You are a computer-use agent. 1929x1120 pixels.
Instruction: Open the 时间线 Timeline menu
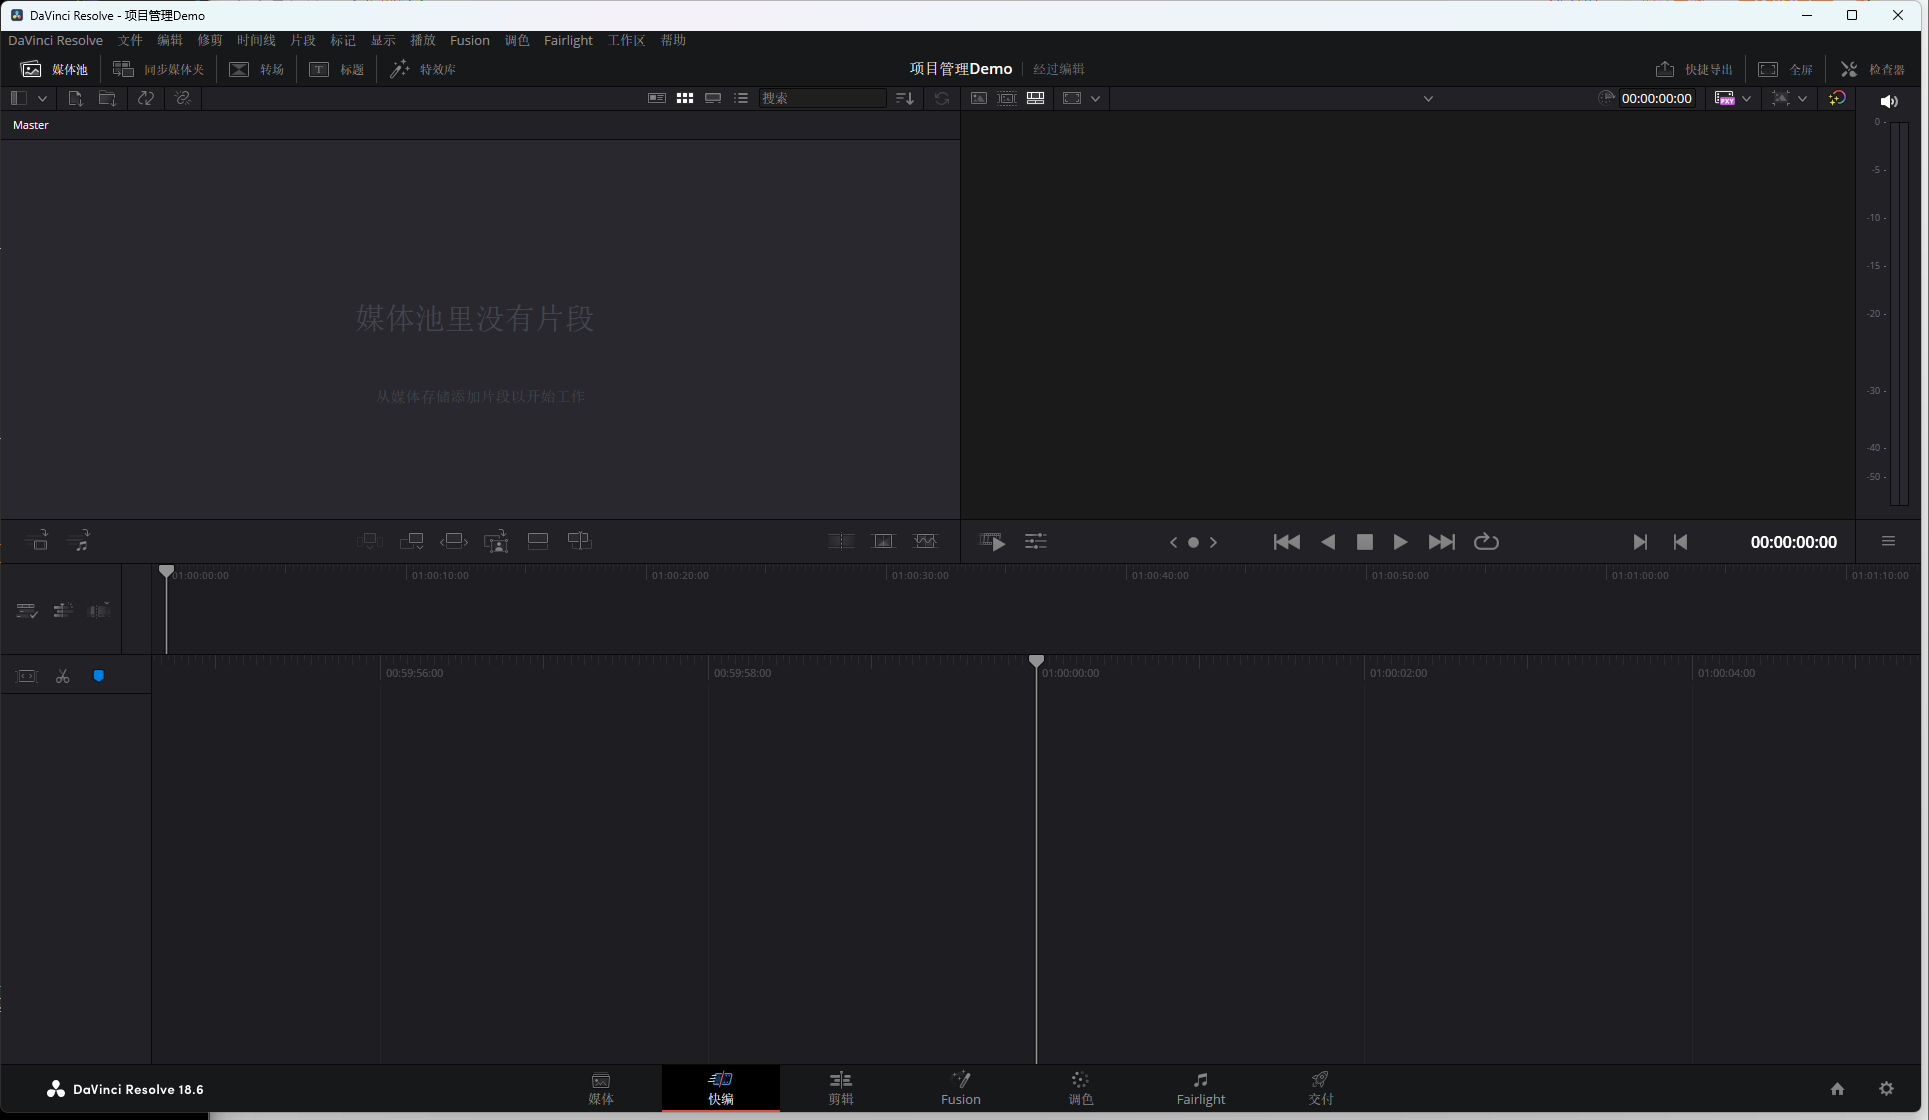[256, 40]
